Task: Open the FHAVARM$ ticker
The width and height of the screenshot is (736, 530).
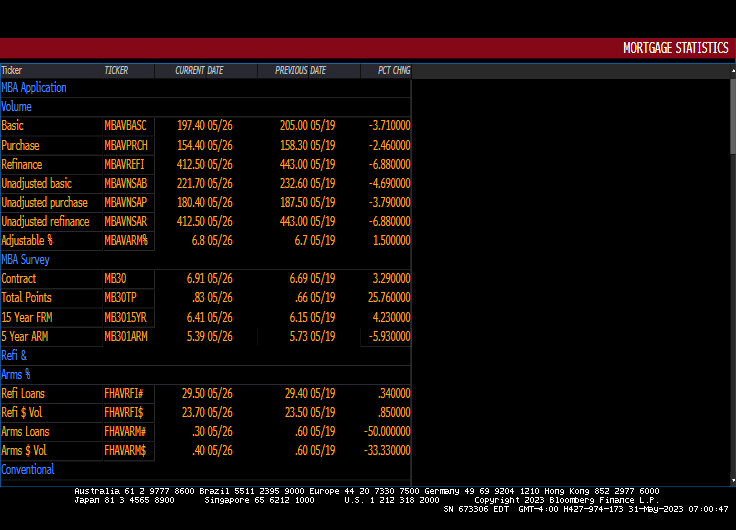Action: coord(126,451)
